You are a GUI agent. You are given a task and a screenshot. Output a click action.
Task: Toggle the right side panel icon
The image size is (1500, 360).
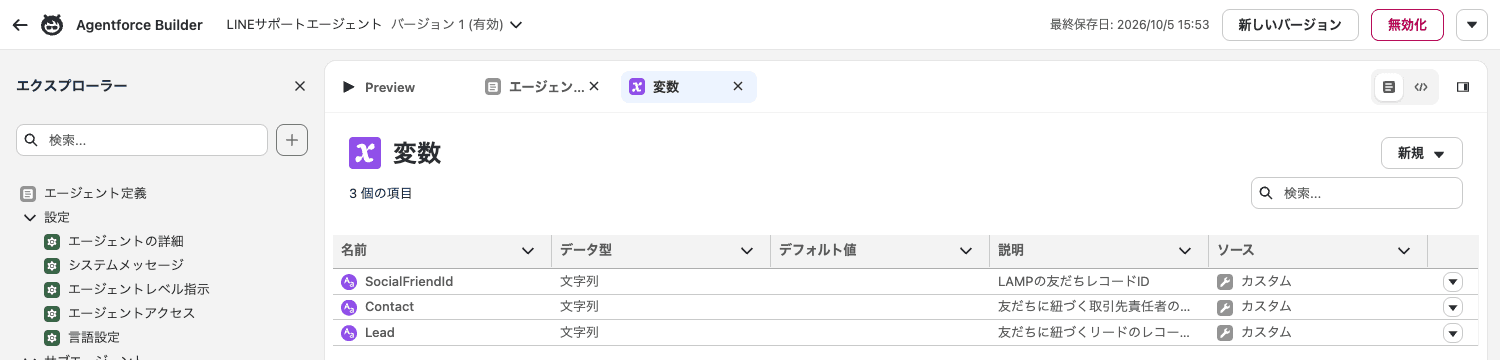pyautogui.click(x=1463, y=87)
